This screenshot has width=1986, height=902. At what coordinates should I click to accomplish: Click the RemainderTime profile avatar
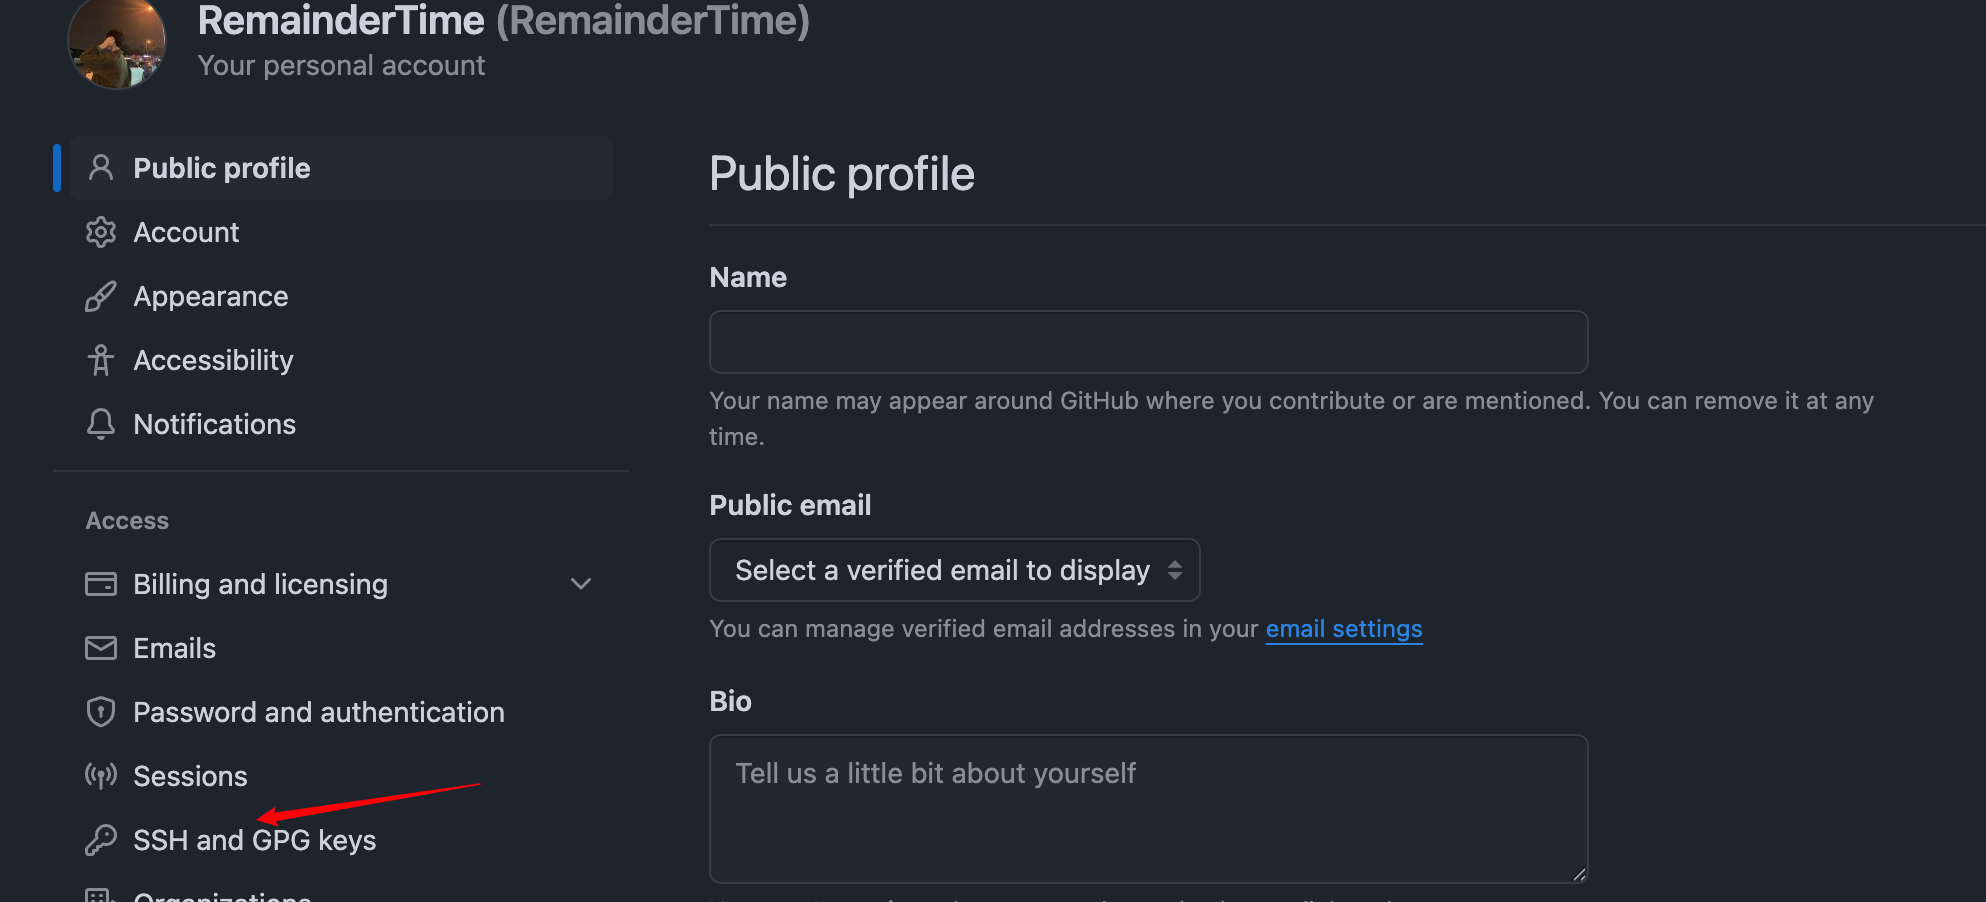(117, 42)
